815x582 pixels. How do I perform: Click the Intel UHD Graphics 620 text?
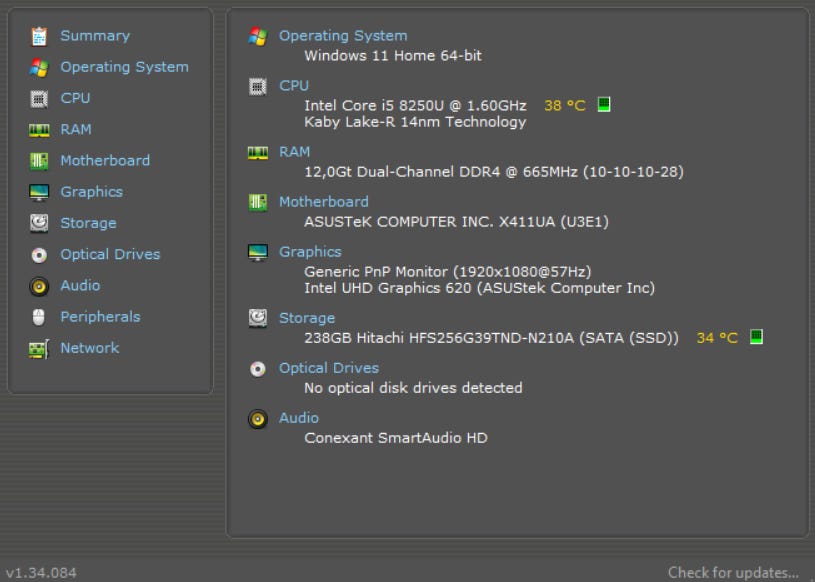[479, 288]
